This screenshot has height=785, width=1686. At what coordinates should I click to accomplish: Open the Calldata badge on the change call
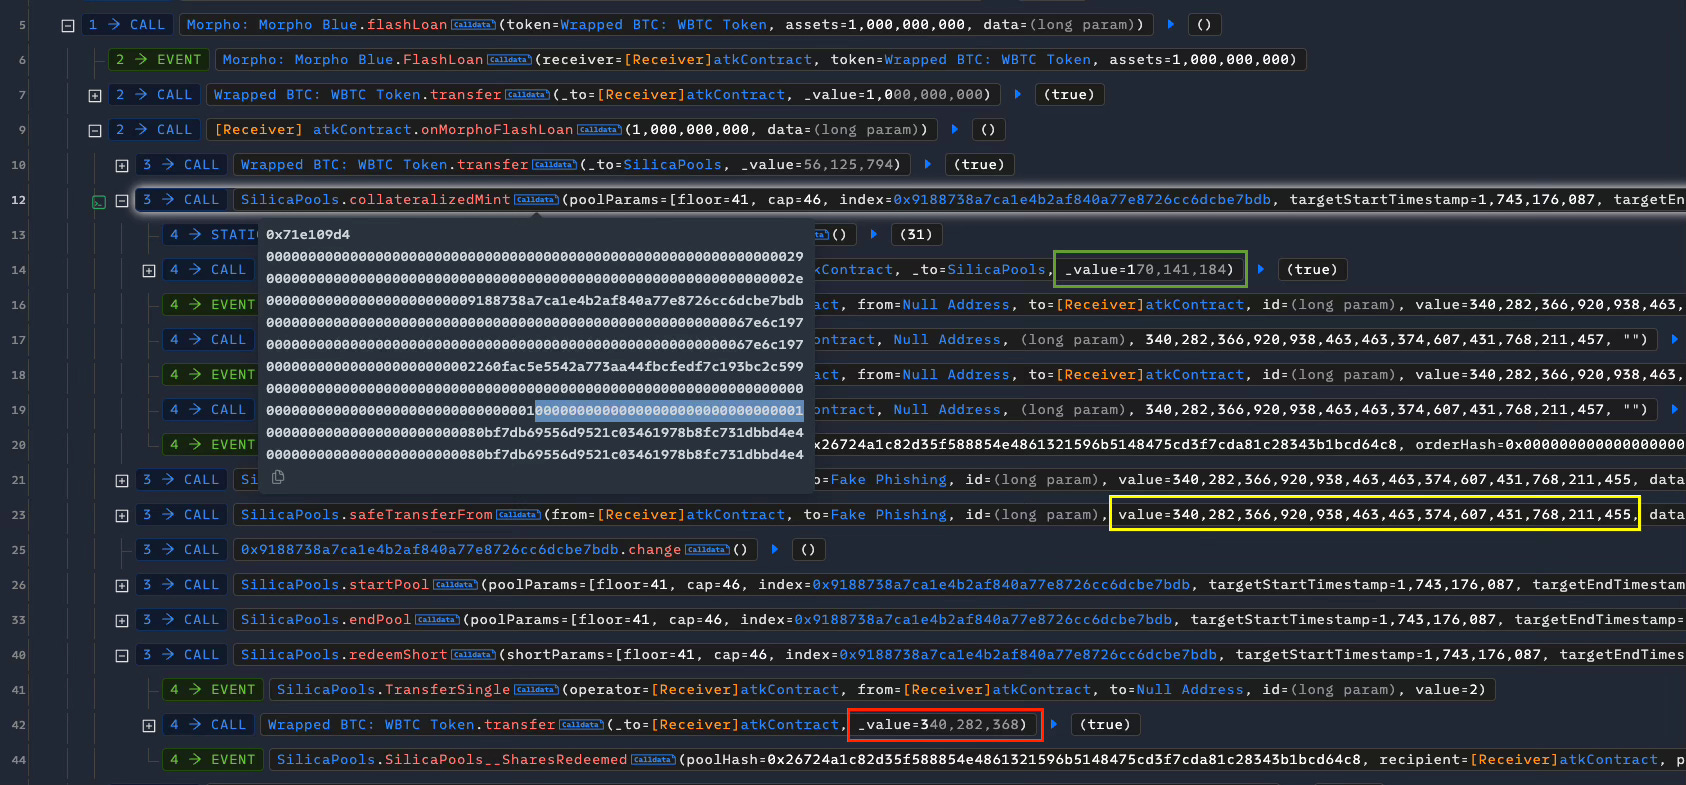coord(707,550)
